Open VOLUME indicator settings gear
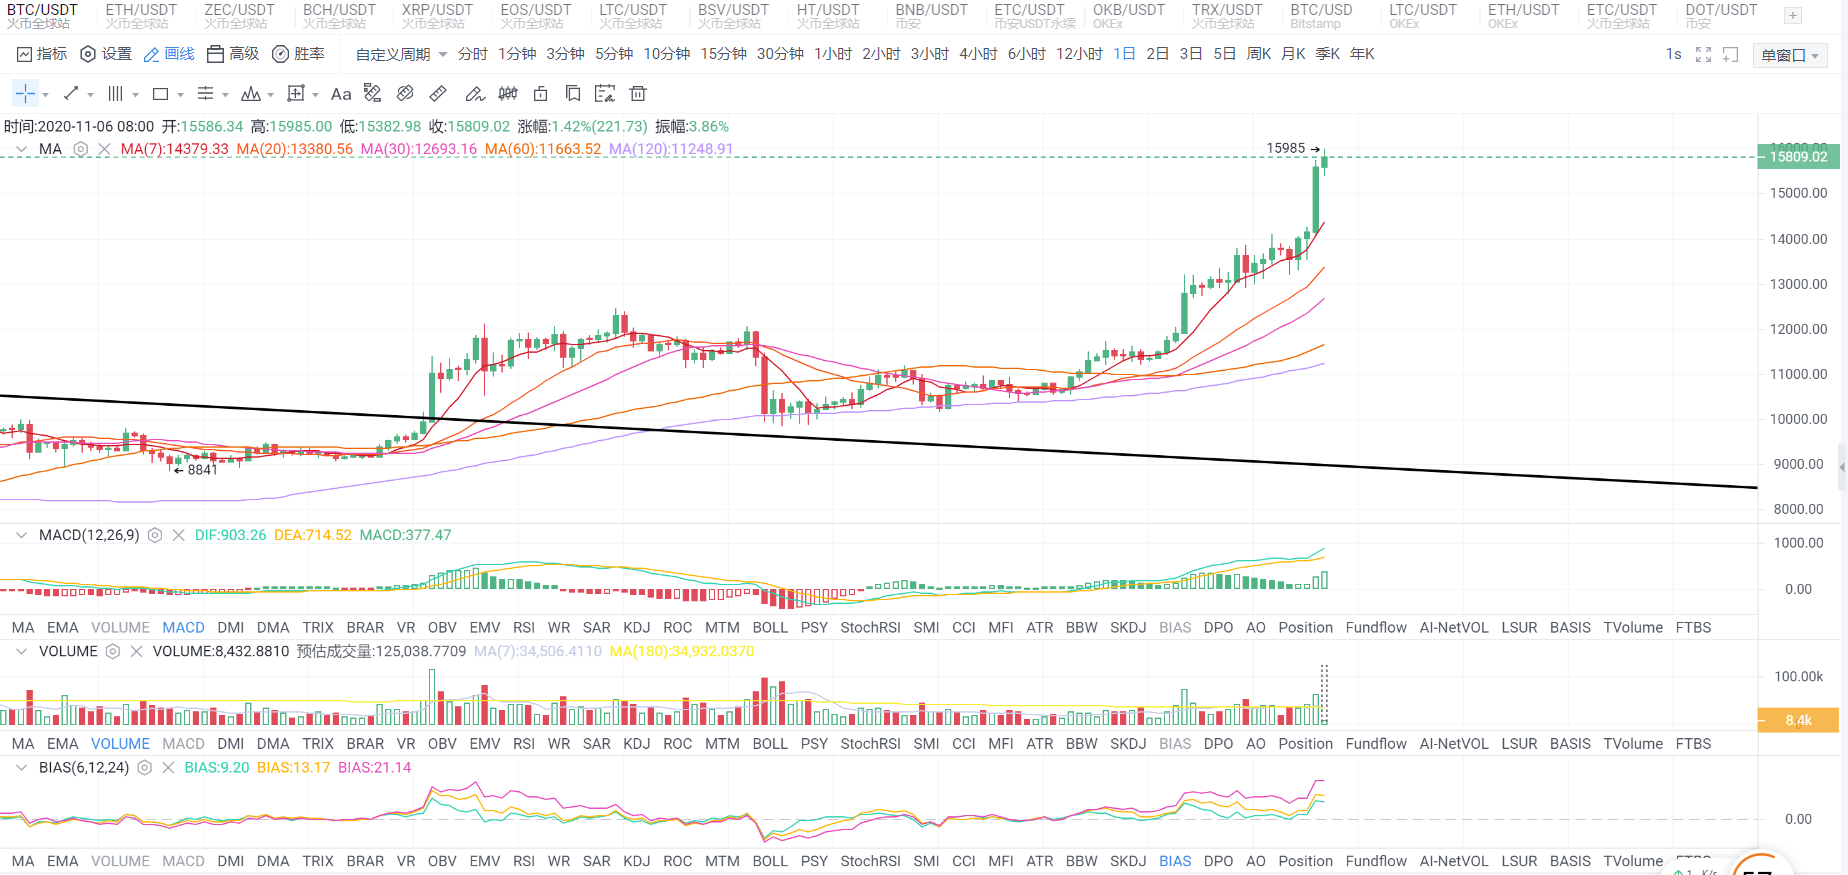 pos(113,651)
